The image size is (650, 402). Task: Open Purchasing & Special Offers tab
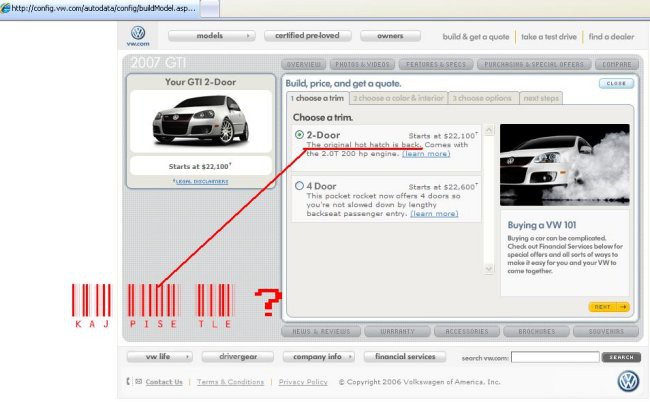click(x=534, y=64)
